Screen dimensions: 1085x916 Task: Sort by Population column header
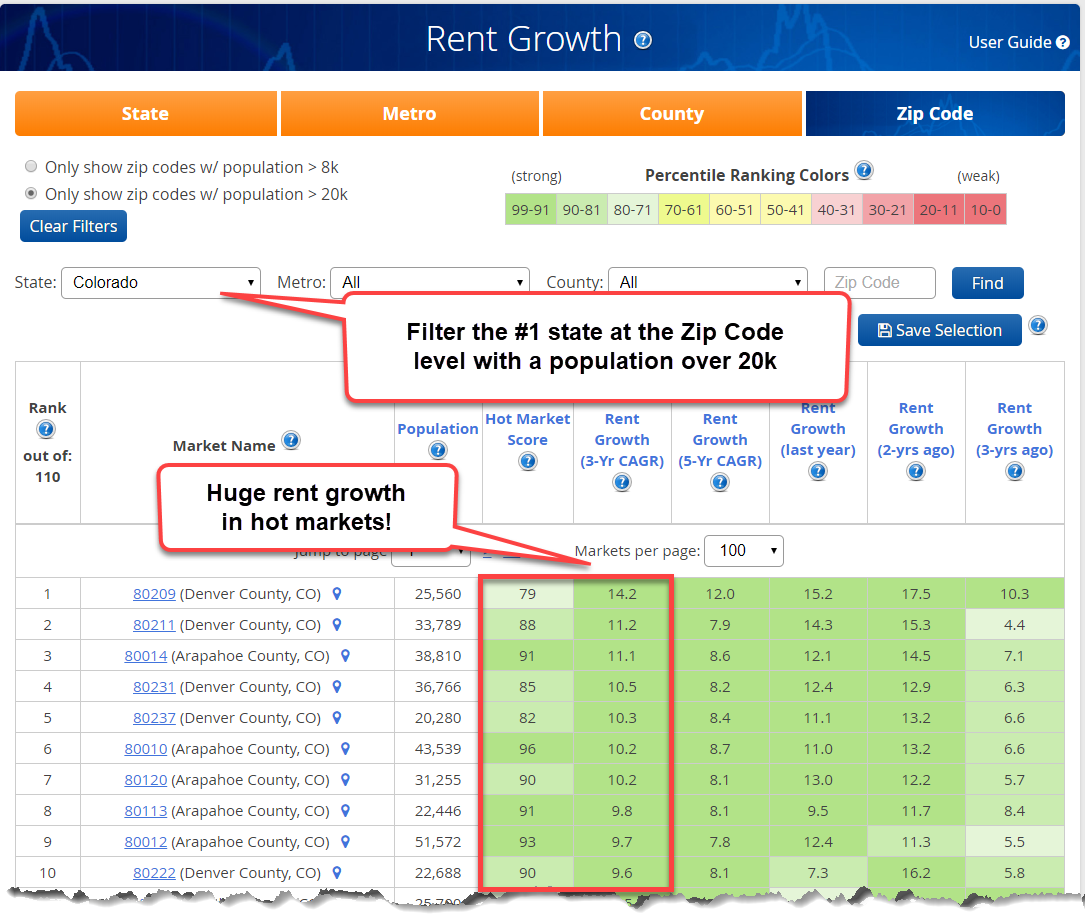coord(437,429)
